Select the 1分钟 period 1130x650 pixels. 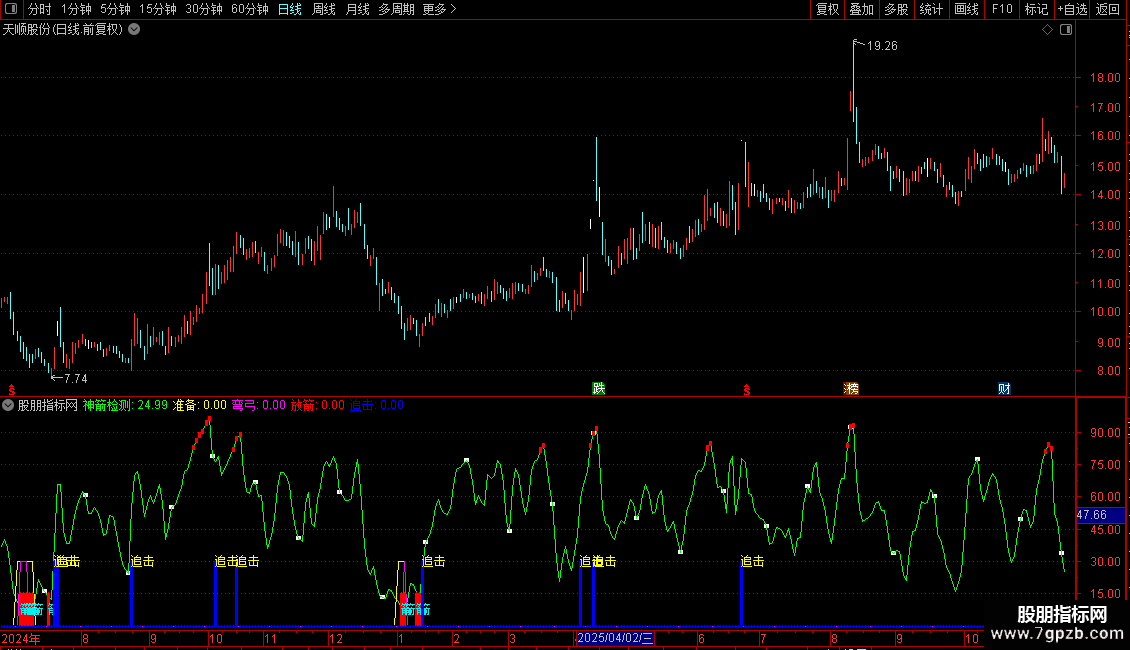(x=76, y=9)
